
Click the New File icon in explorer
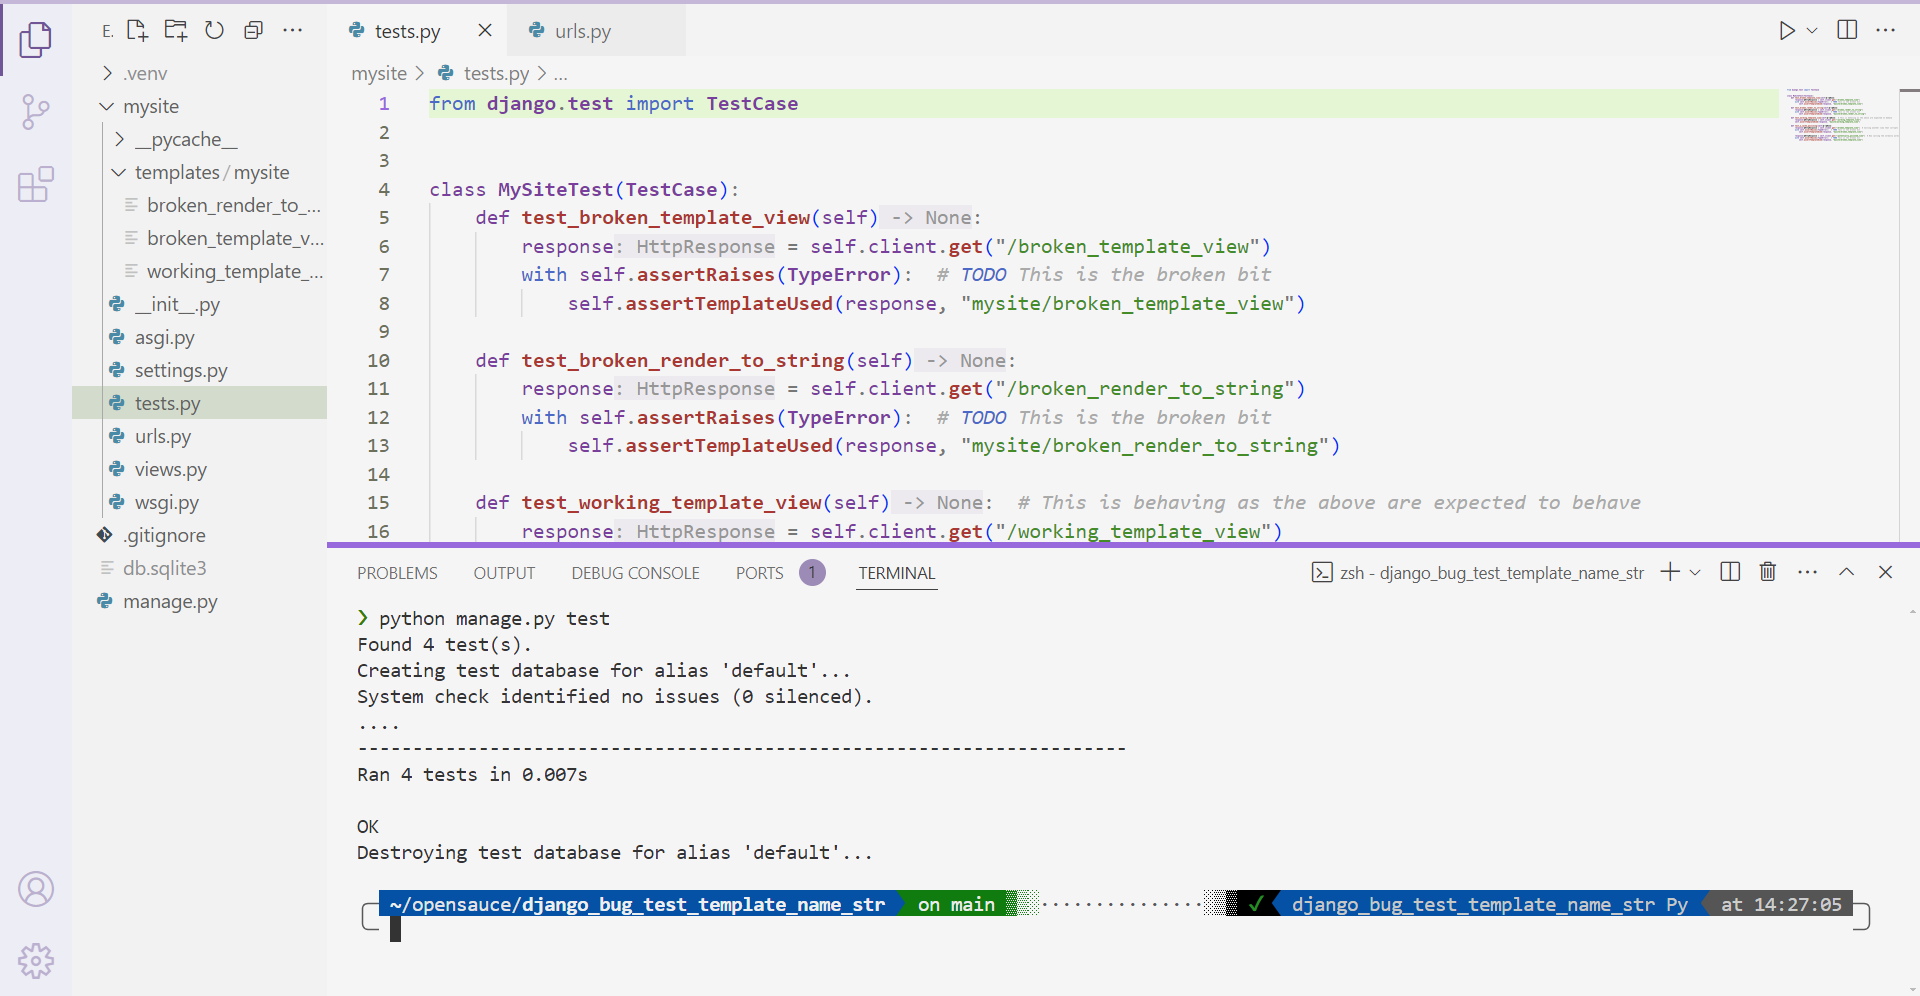137,30
